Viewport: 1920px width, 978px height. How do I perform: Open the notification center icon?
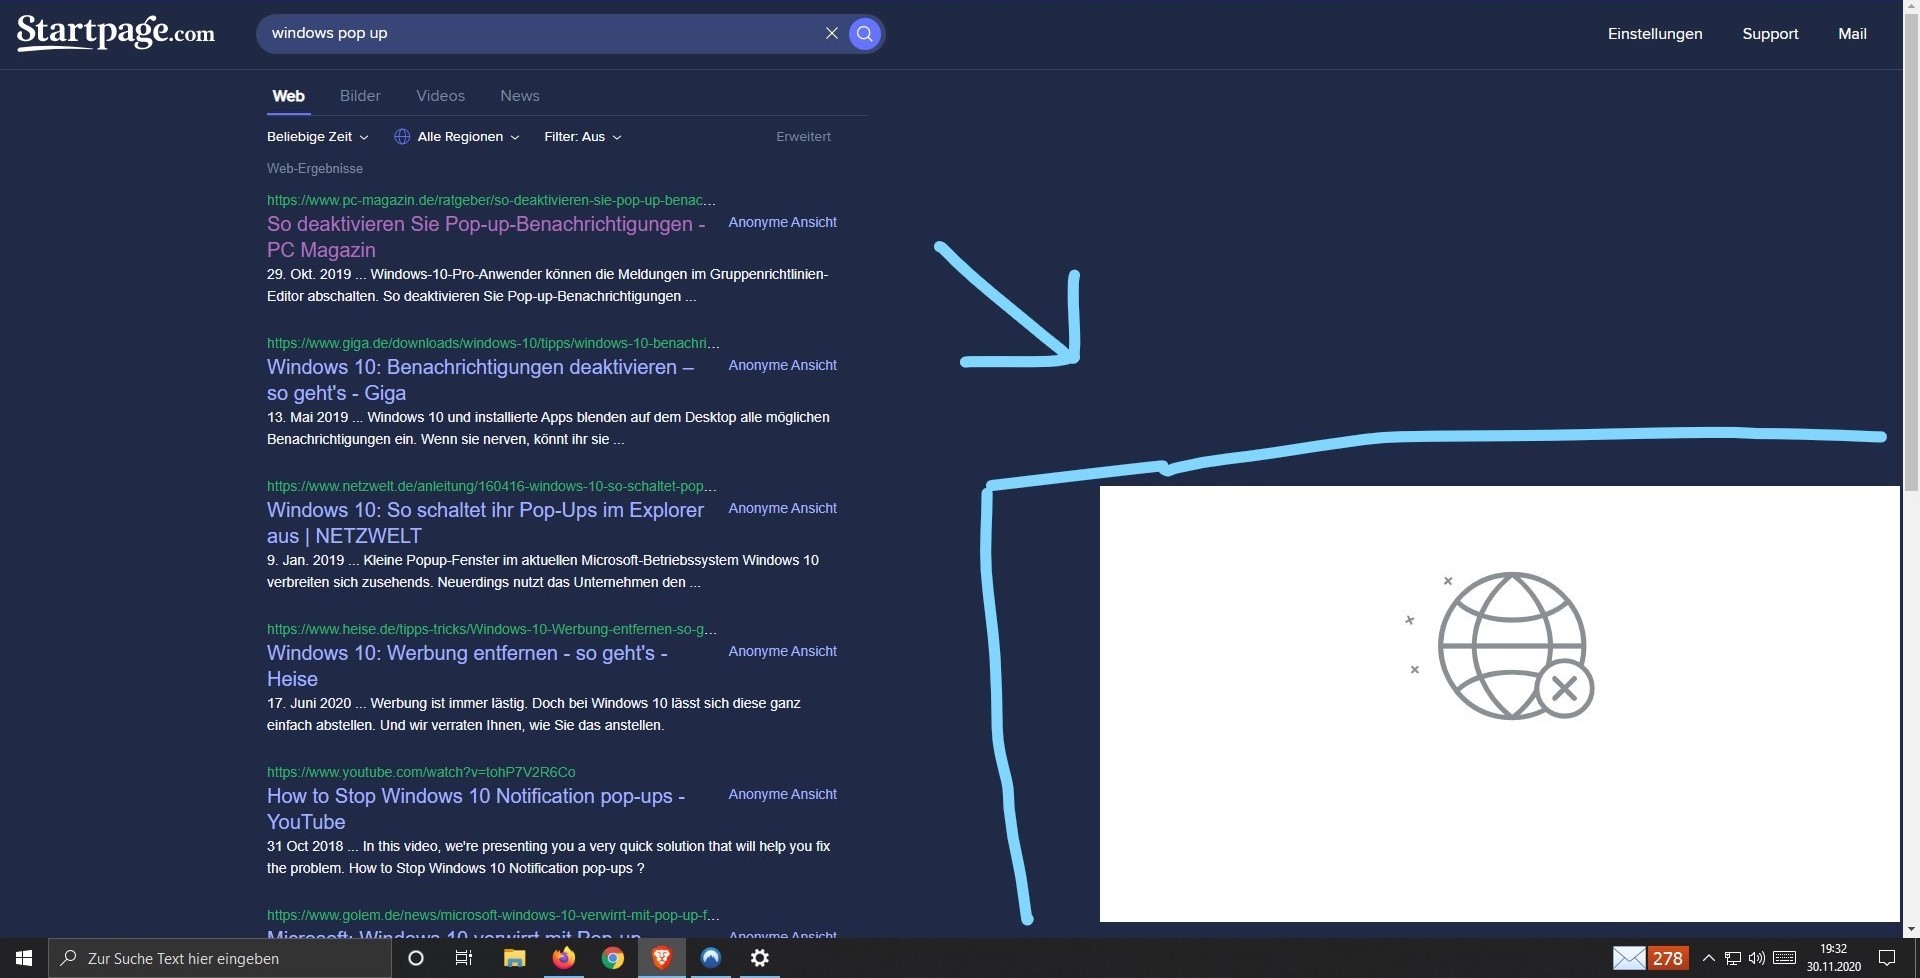click(x=1887, y=958)
